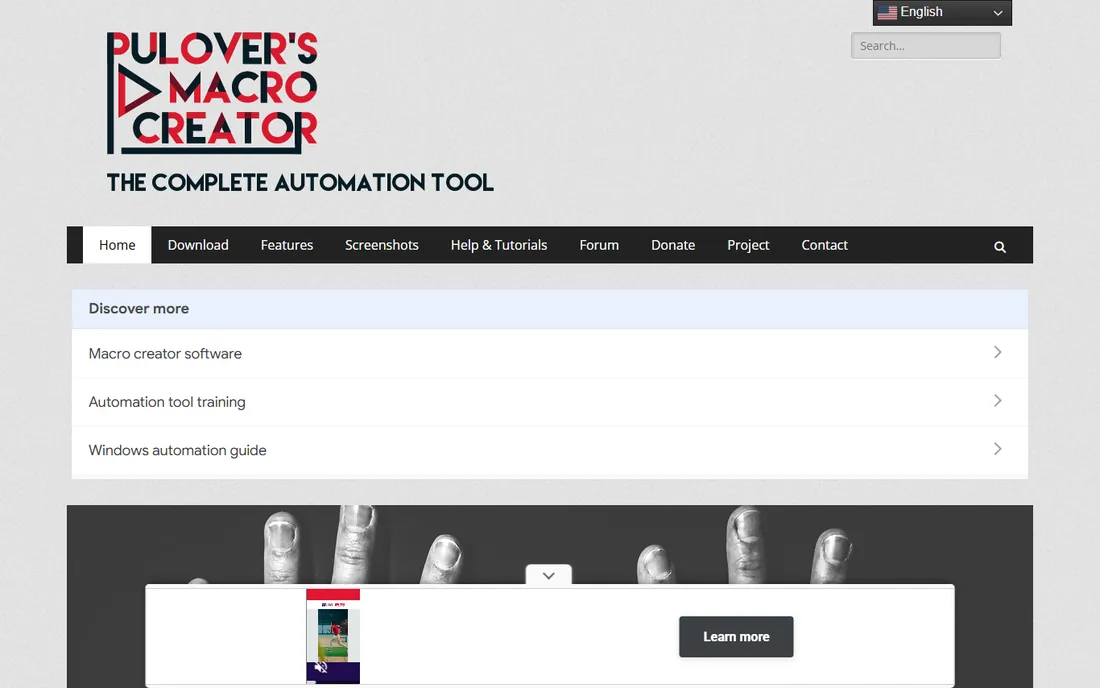The width and height of the screenshot is (1100, 688).
Task: Click the baseball ad video thumbnail
Action: (x=333, y=636)
